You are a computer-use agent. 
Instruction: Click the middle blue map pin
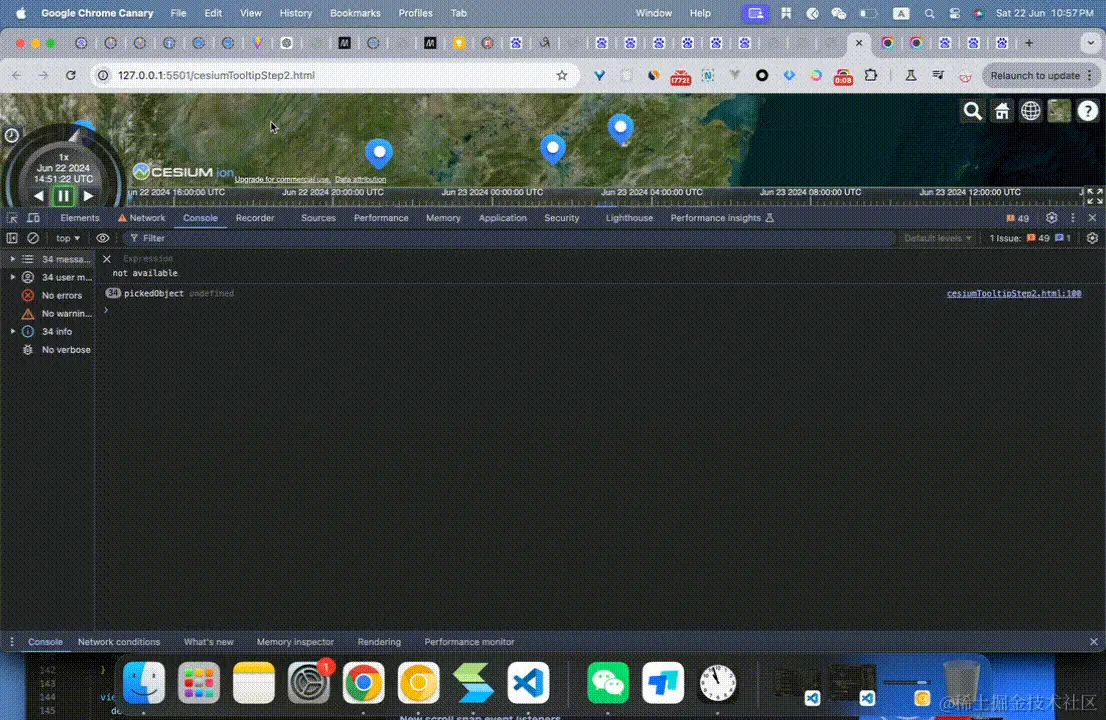coord(553,150)
